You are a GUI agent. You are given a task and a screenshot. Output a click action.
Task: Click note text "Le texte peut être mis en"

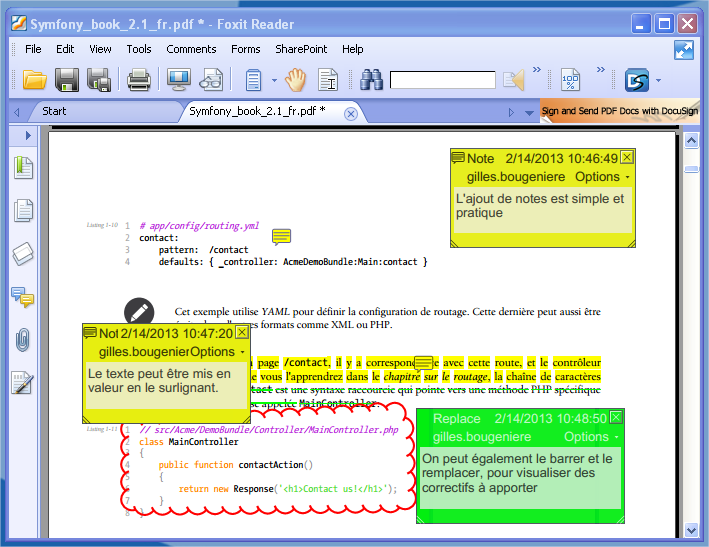pyautogui.click(x=159, y=374)
